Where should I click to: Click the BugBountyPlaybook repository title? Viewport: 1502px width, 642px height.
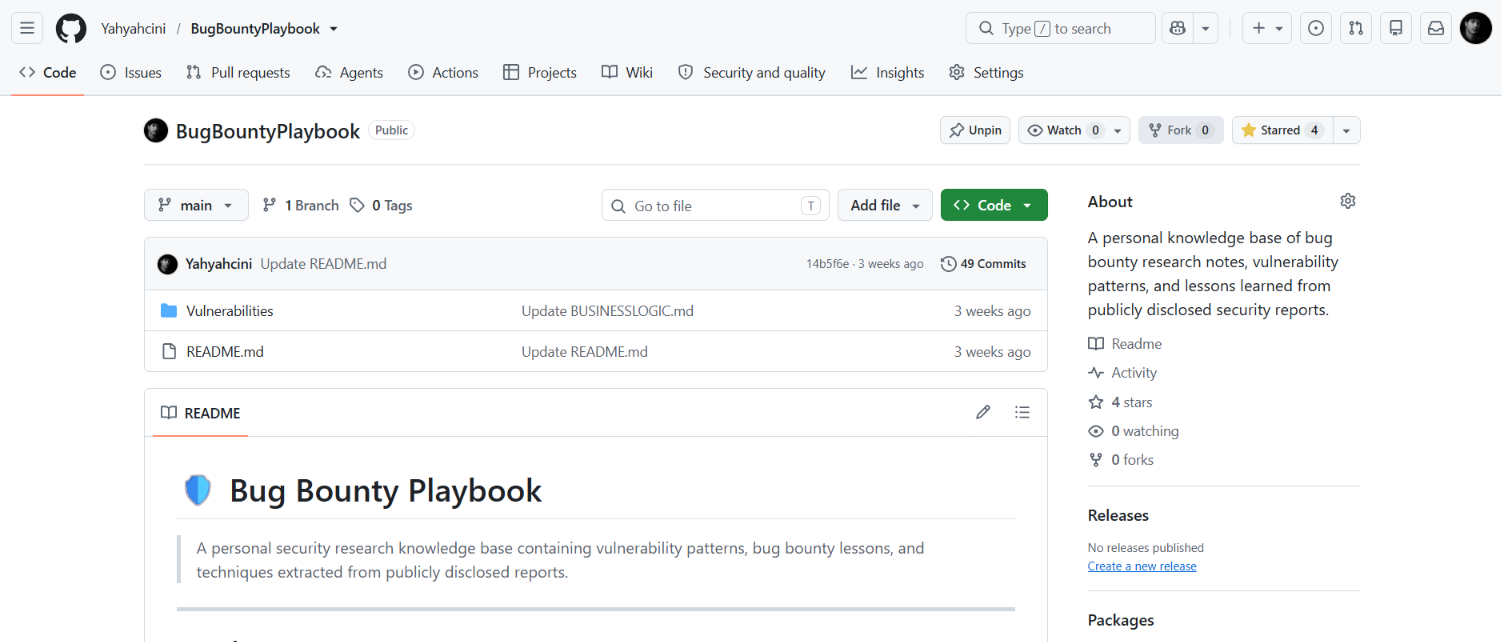[268, 131]
